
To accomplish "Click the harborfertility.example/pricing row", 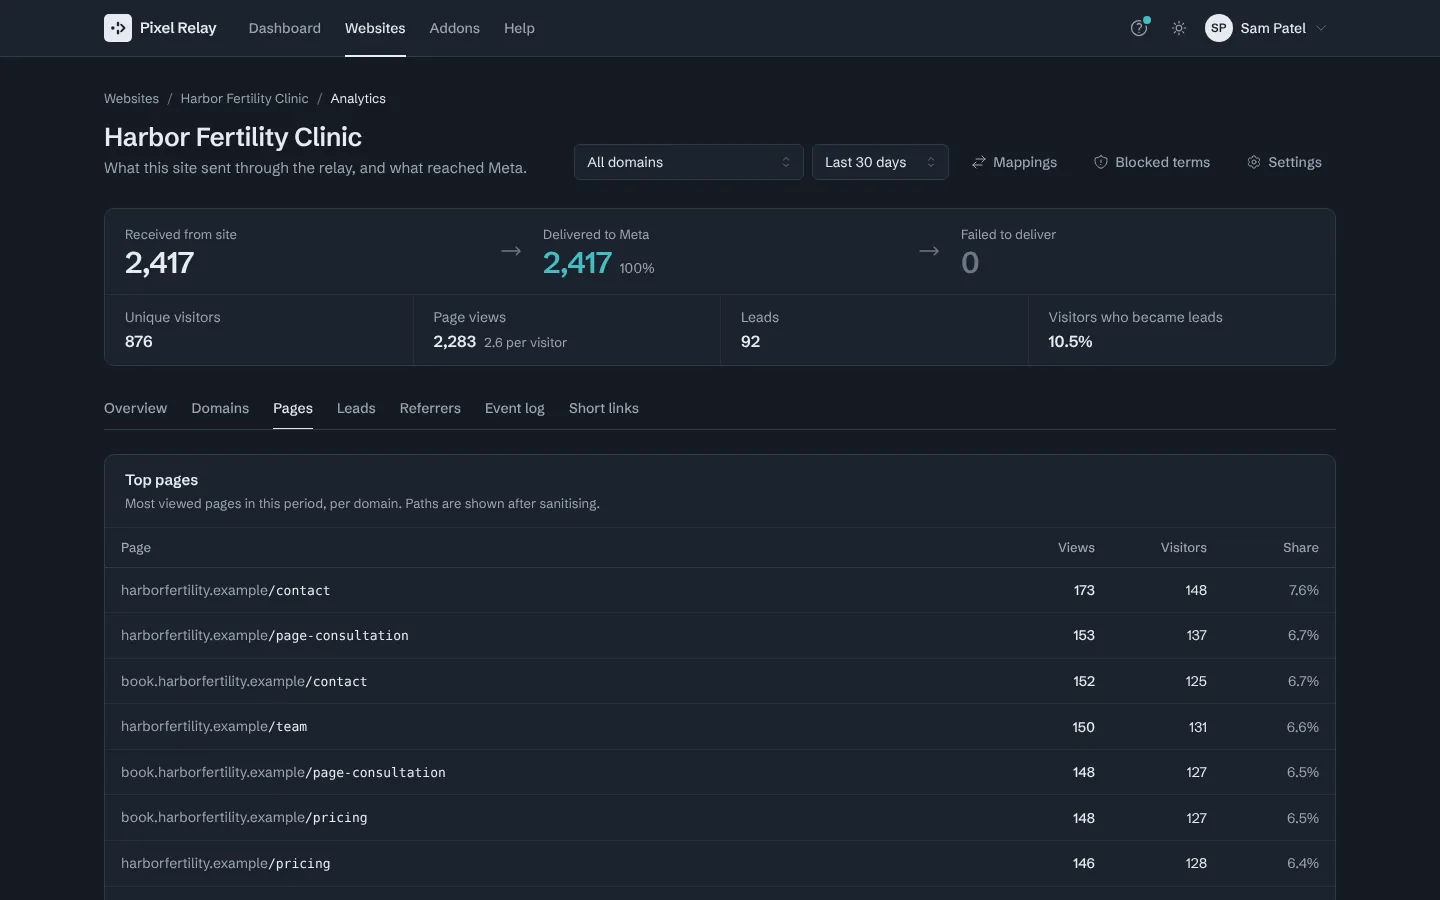I will (720, 863).
